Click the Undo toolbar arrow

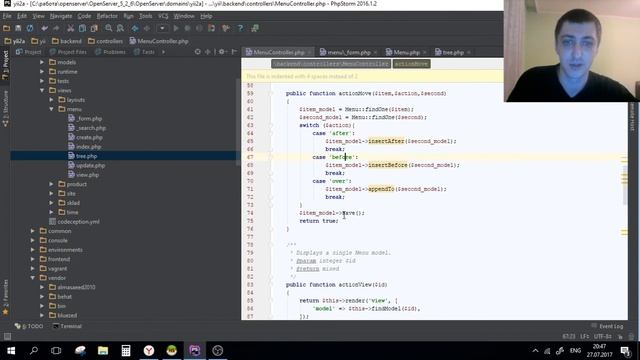point(44,28)
